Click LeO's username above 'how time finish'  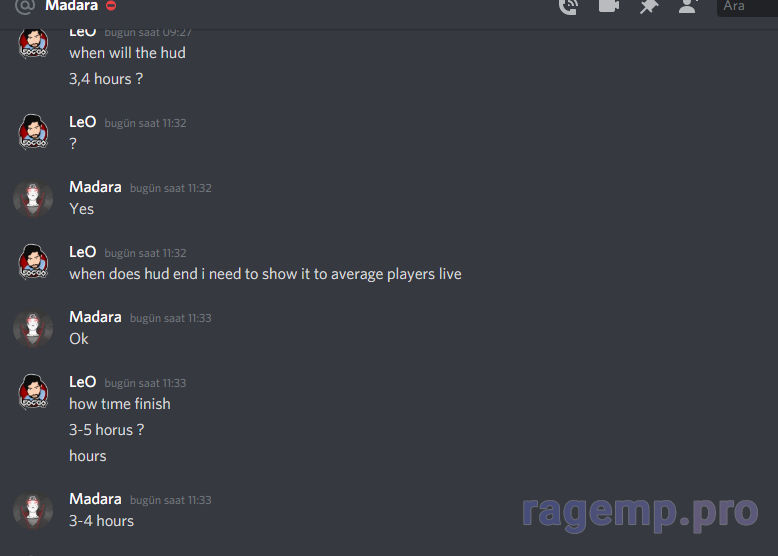[82, 382]
